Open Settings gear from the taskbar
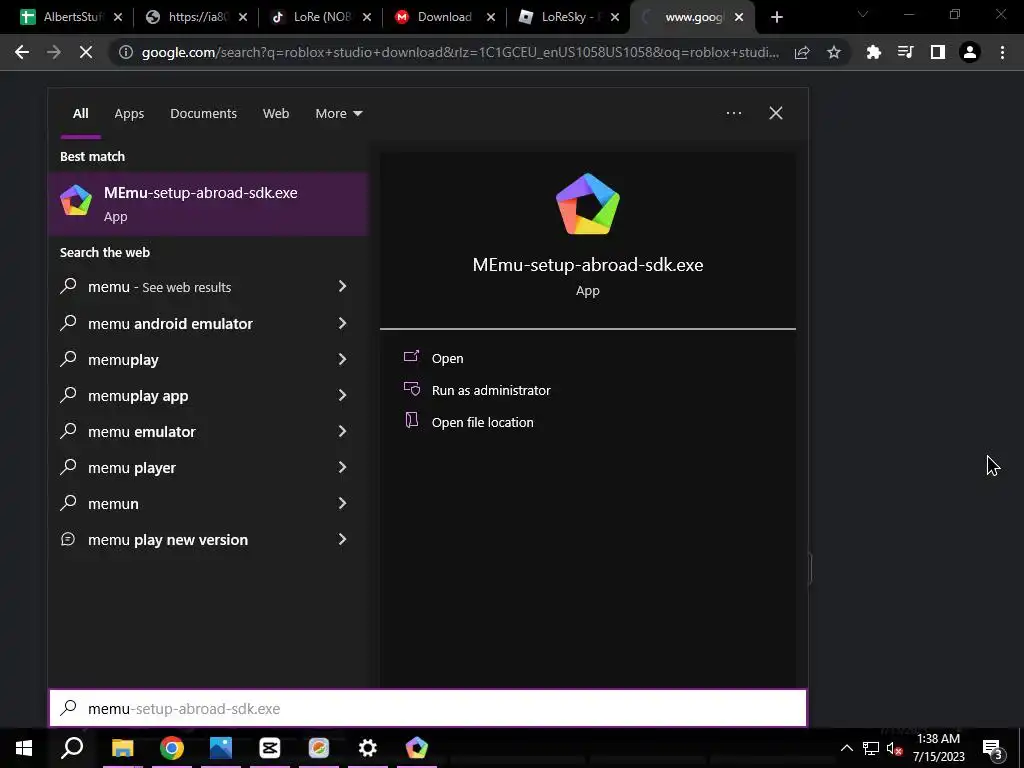Image resolution: width=1024 pixels, height=768 pixels. (x=368, y=748)
